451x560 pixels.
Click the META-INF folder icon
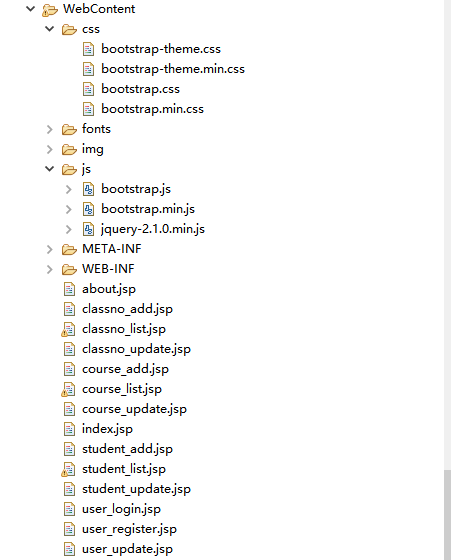[69, 249]
